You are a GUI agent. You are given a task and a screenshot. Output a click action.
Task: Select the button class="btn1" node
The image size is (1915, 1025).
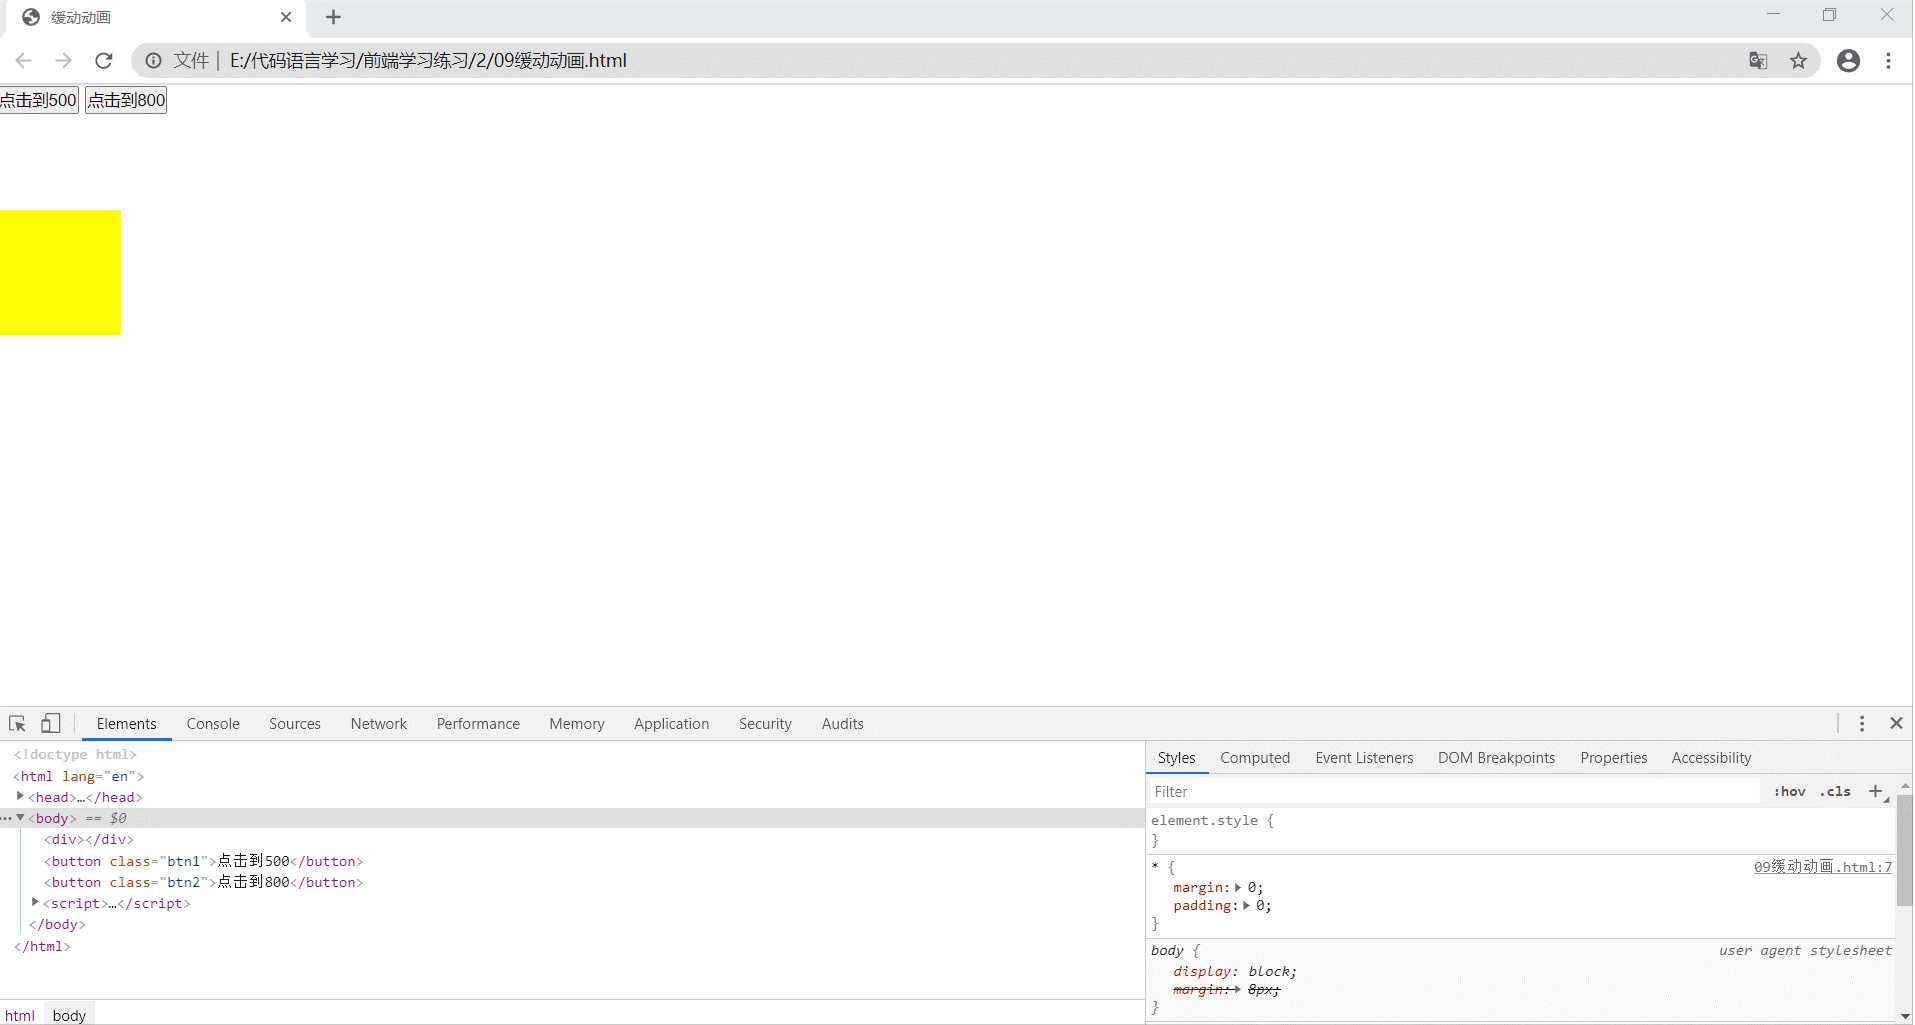[203, 861]
